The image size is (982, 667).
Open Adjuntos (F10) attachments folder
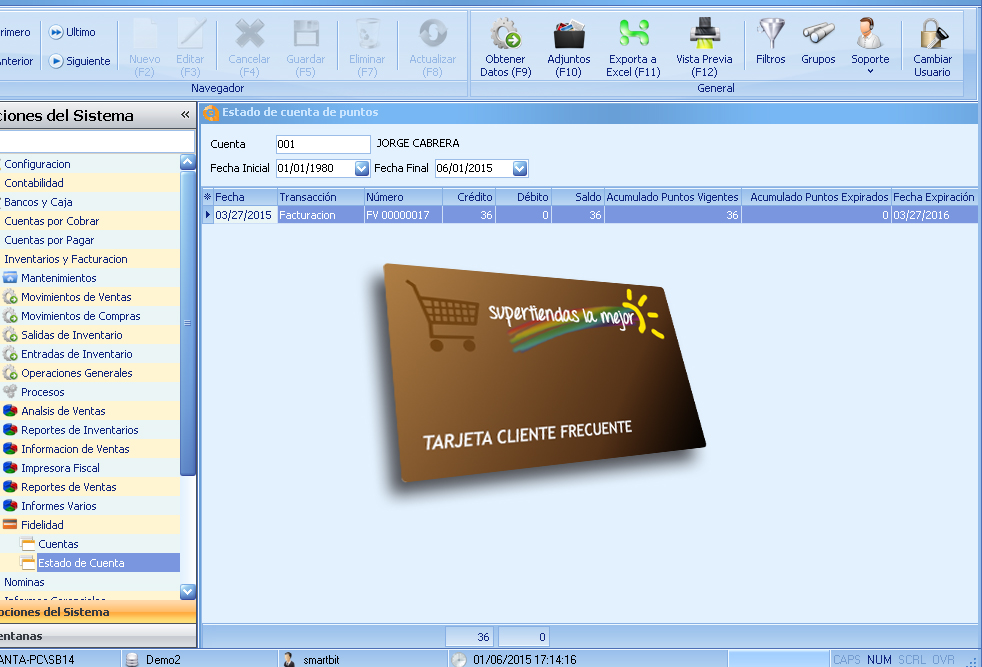[570, 37]
